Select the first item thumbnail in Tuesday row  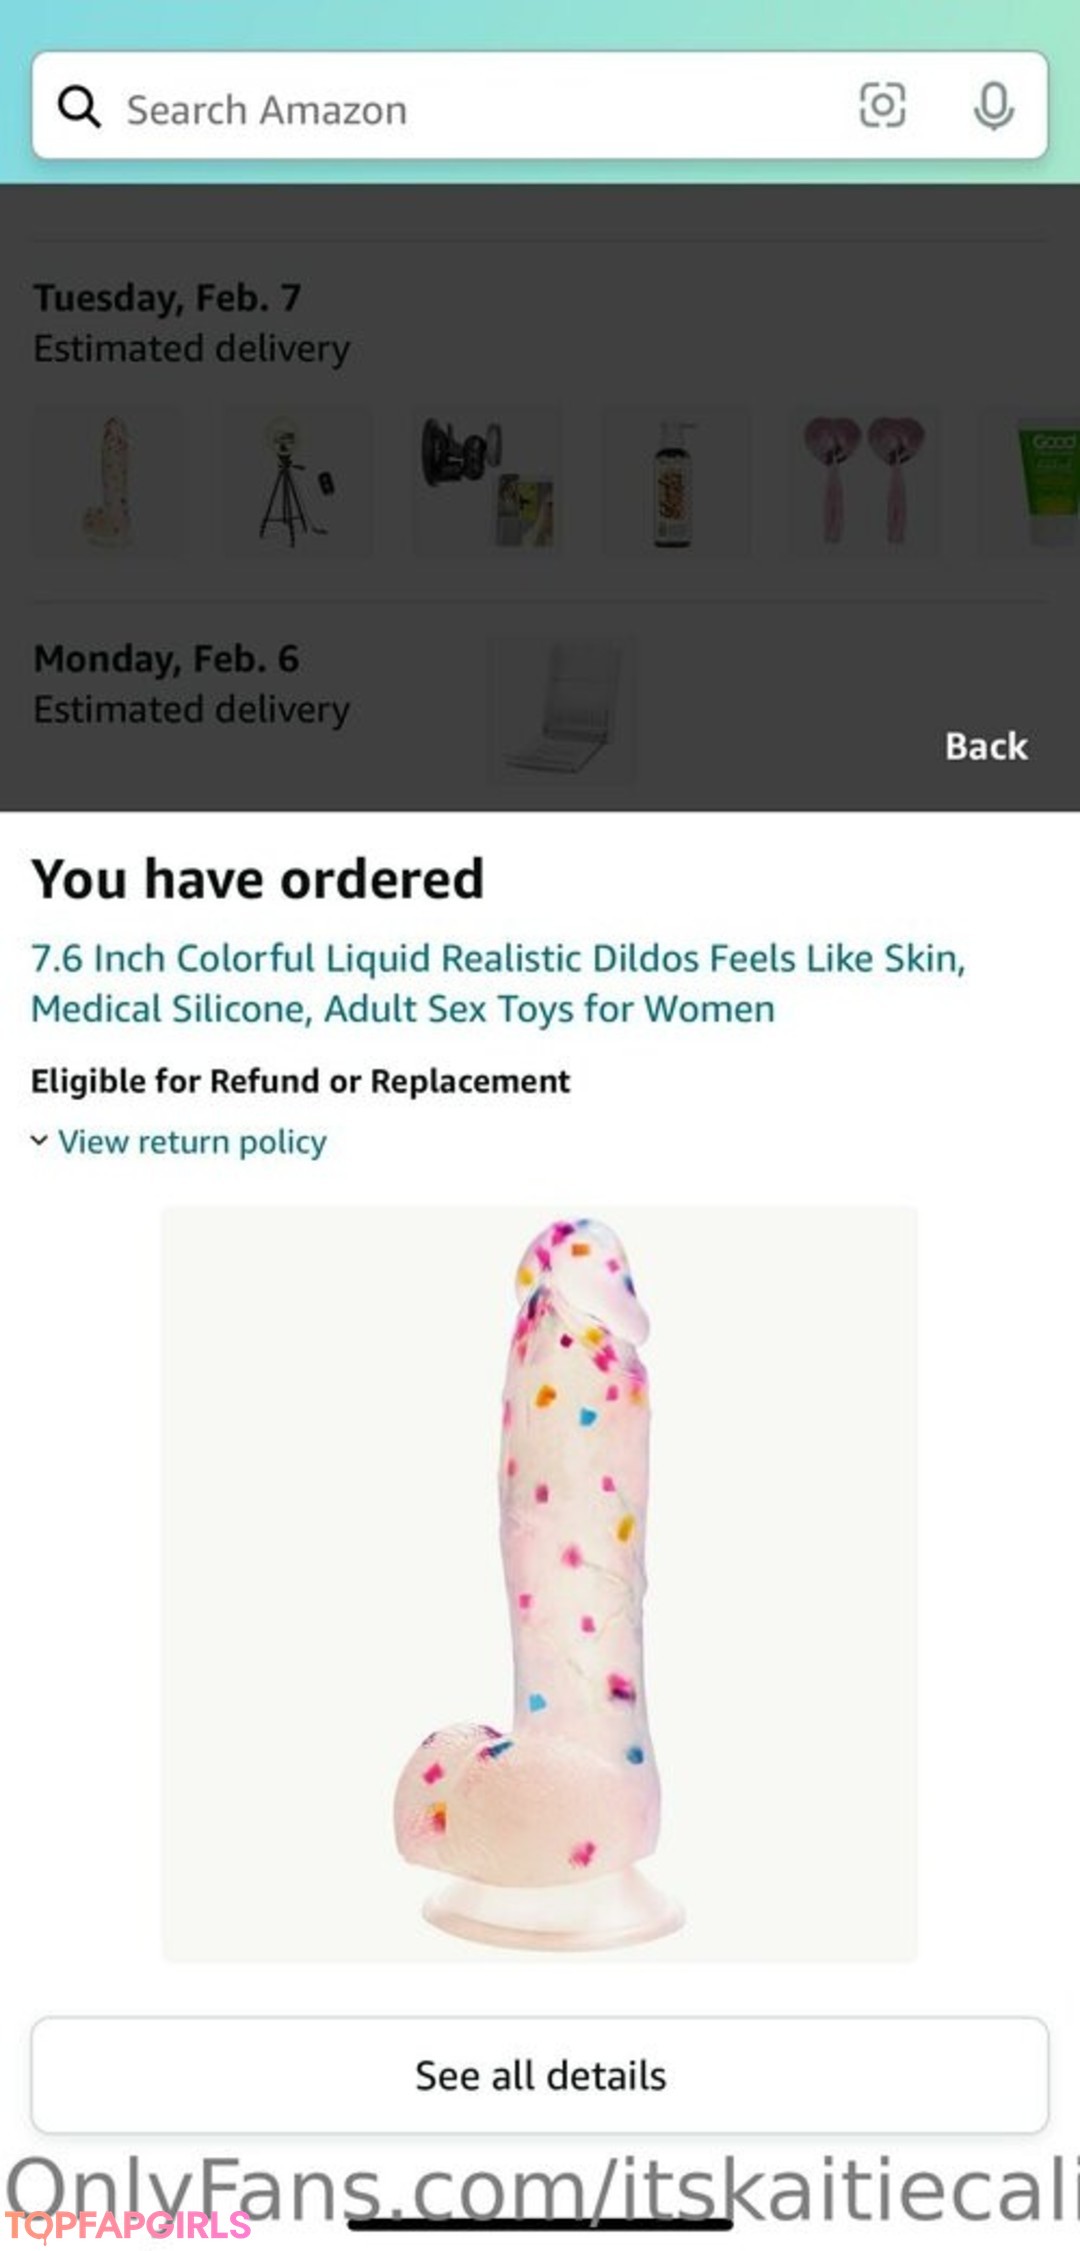tap(109, 482)
